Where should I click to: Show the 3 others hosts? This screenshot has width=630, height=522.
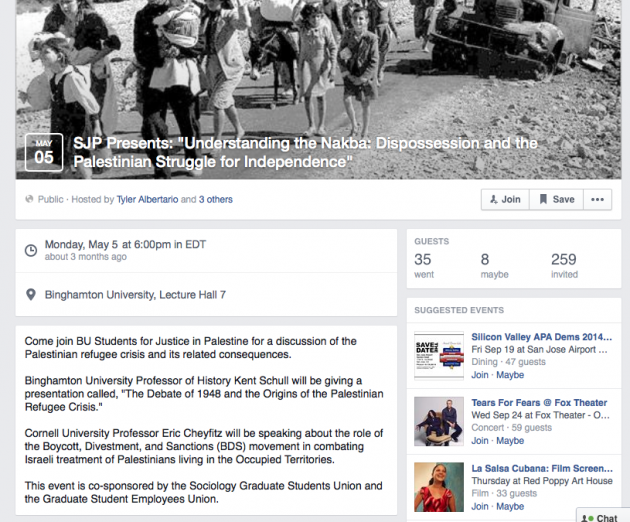215,199
